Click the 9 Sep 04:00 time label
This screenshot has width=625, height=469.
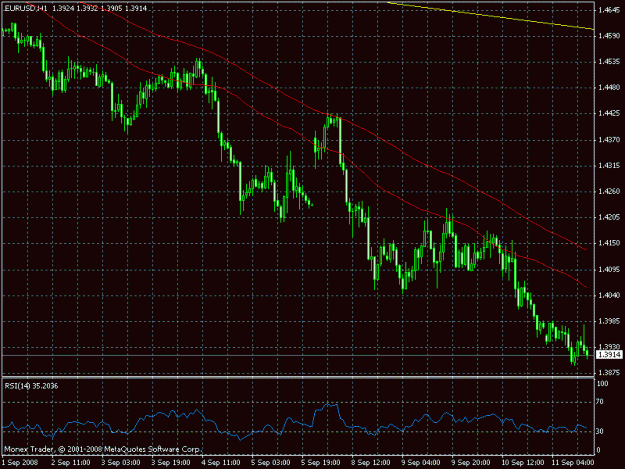coord(421,463)
